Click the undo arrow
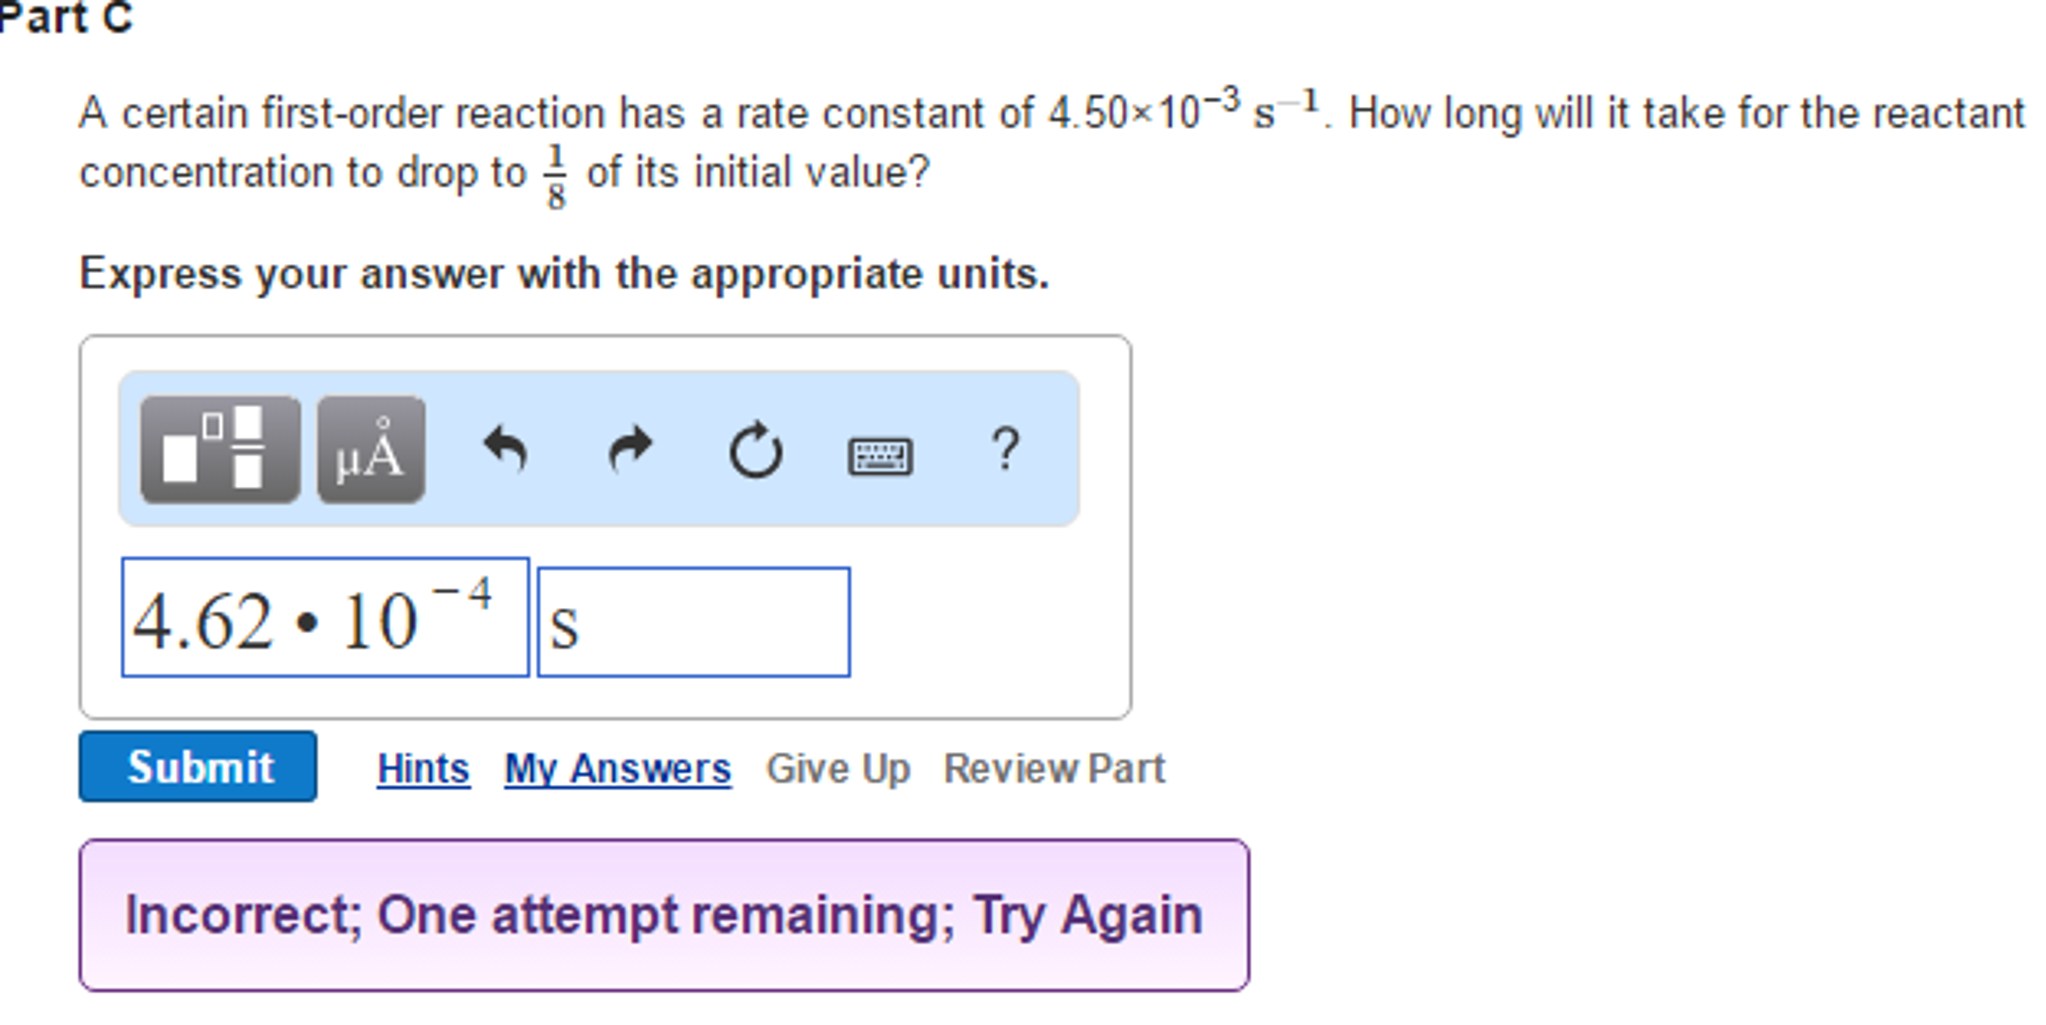The height and width of the screenshot is (1025, 2046). (505, 450)
